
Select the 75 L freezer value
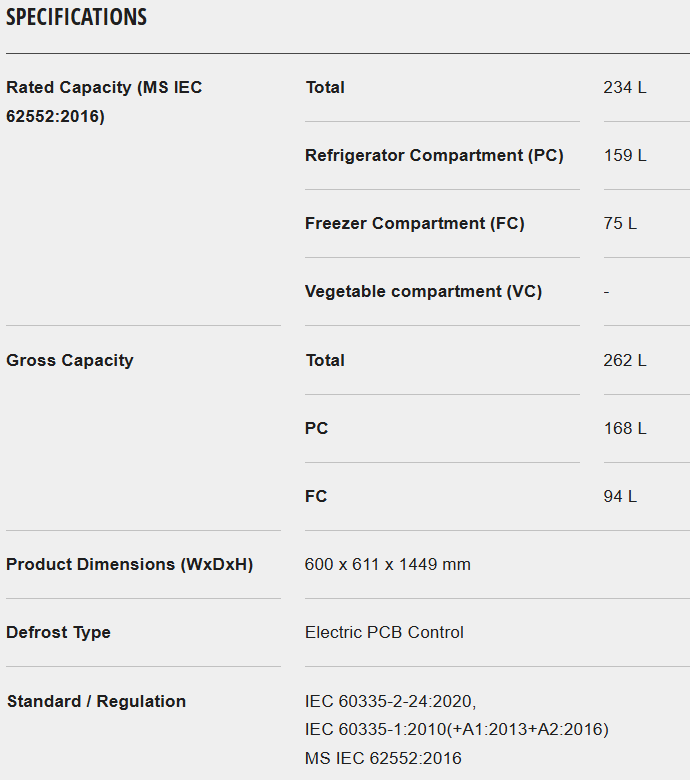click(x=620, y=224)
